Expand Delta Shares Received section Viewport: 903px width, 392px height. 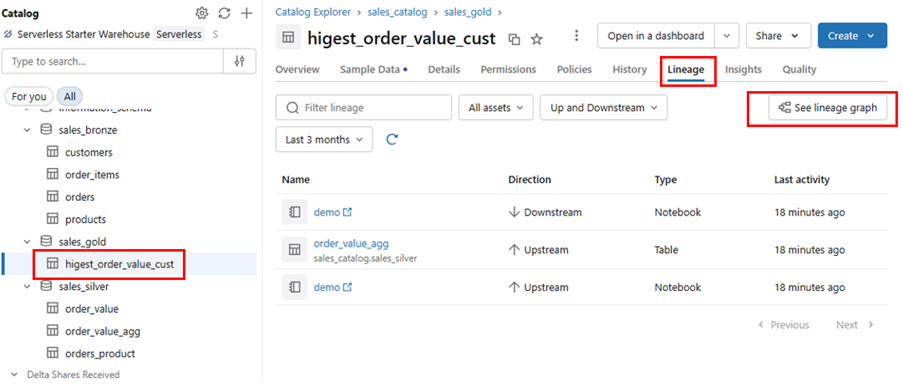coord(14,375)
